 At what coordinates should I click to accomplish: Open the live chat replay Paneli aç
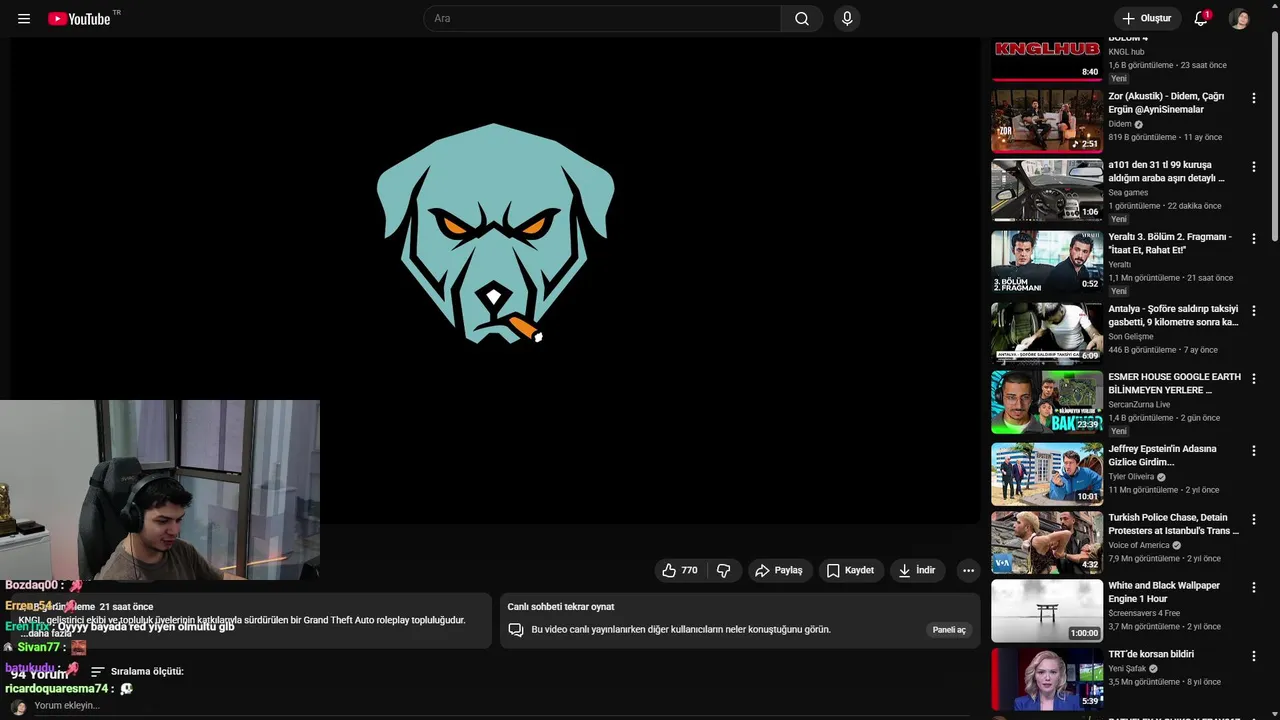point(949,630)
